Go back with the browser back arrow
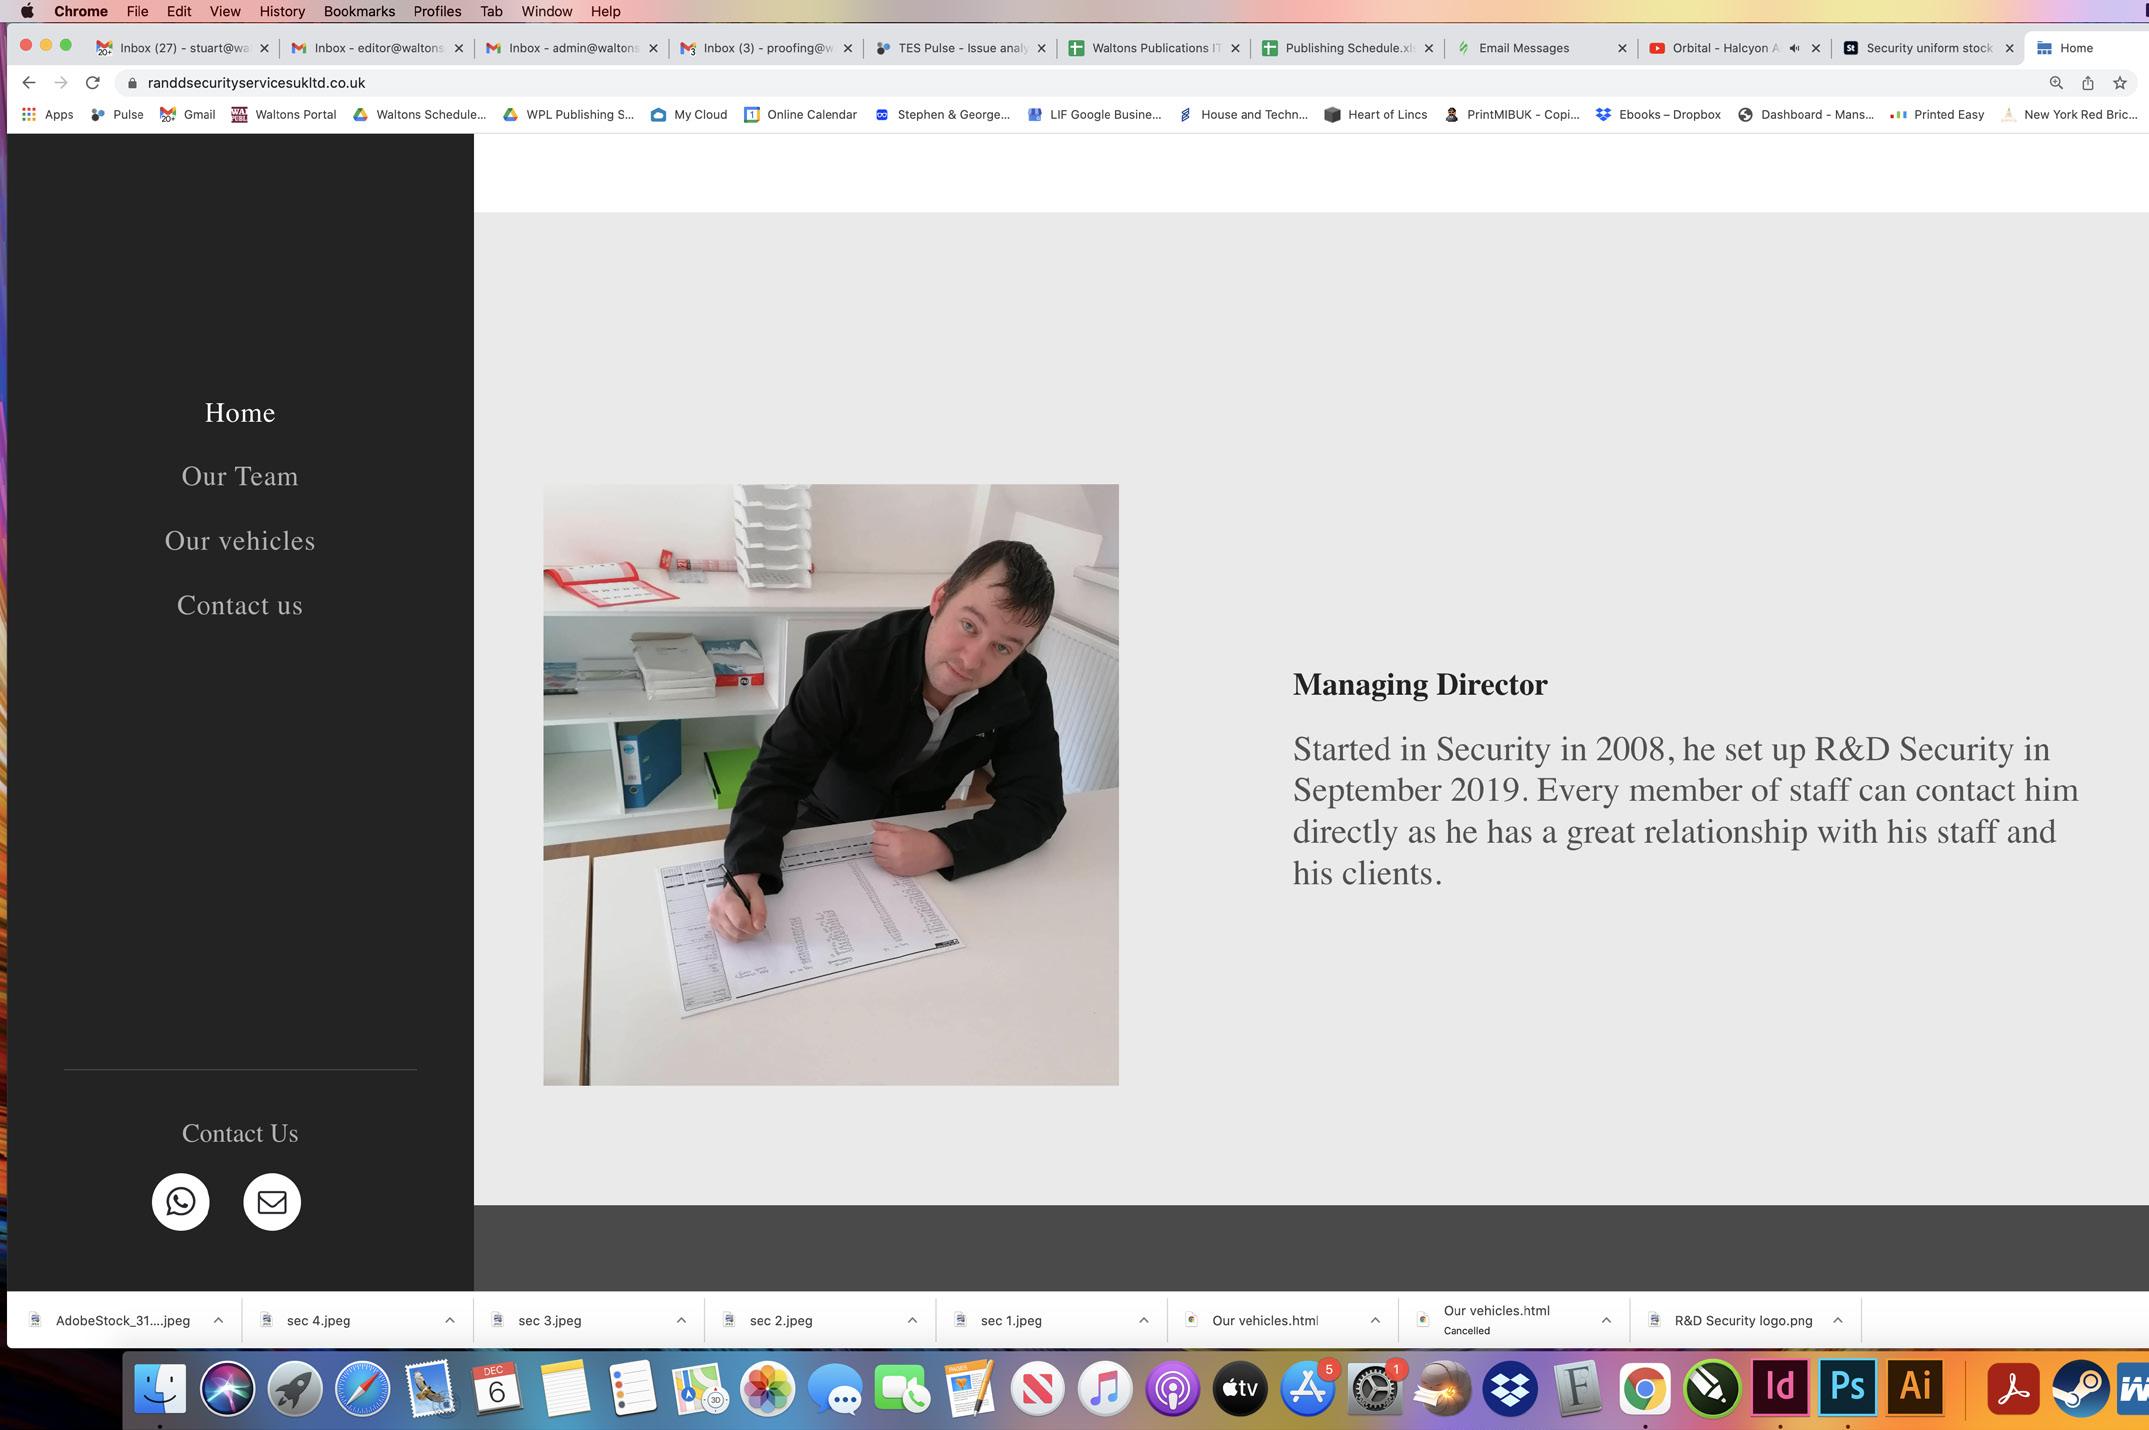2149x1430 pixels. (x=28, y=83)
